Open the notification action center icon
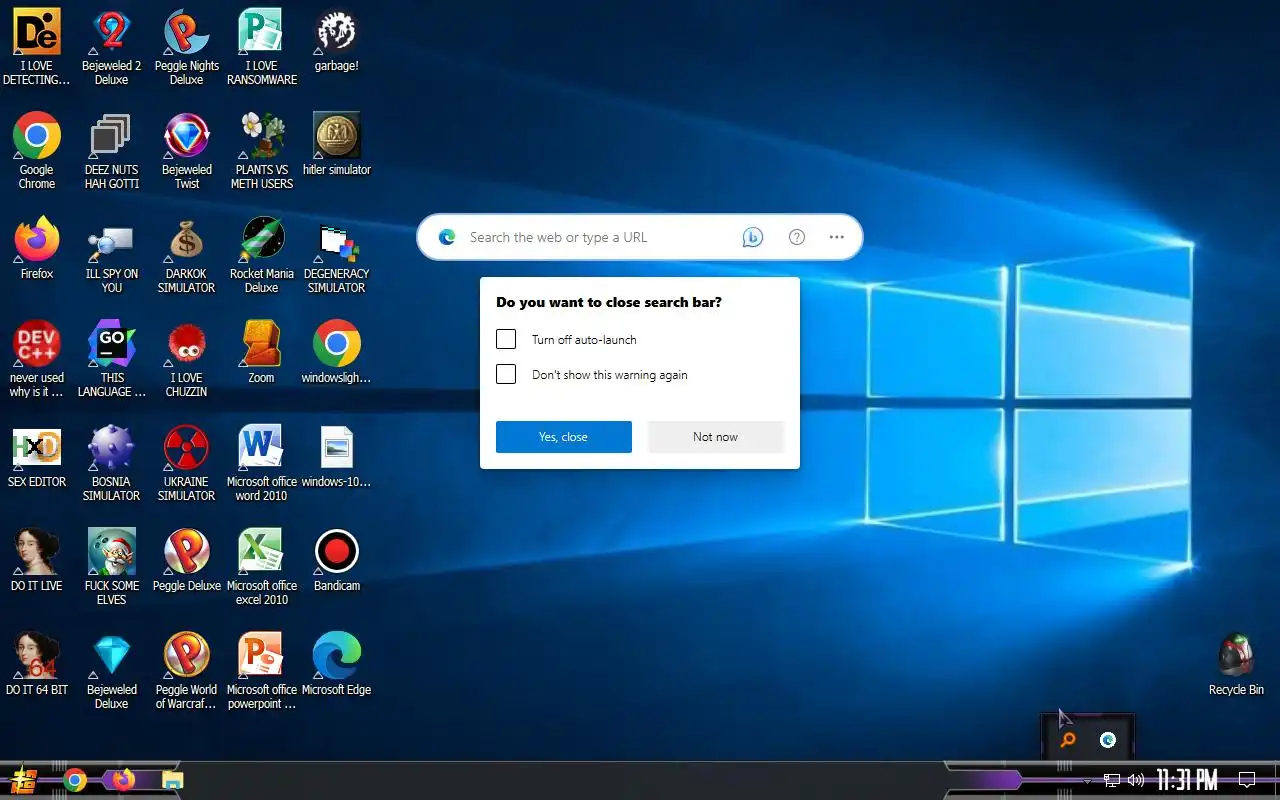This screenshot has height=800, width=1280. (x=1247, y=780)
